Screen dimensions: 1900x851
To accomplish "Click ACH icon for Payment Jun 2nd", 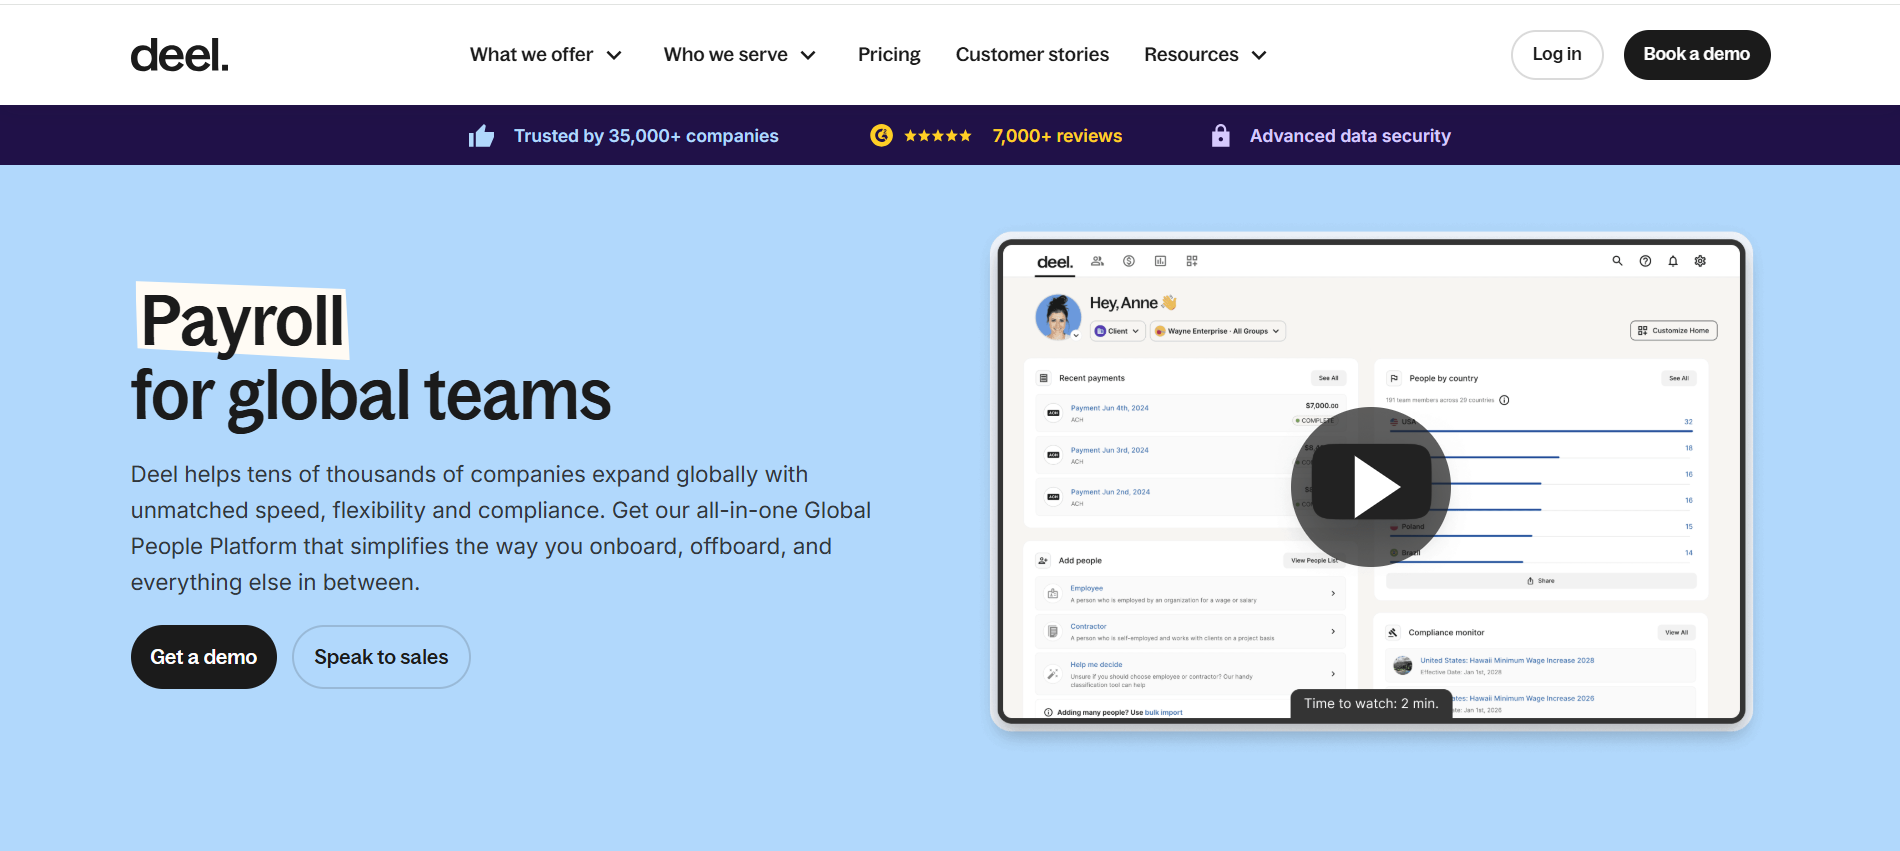I will coord(1053,497).
